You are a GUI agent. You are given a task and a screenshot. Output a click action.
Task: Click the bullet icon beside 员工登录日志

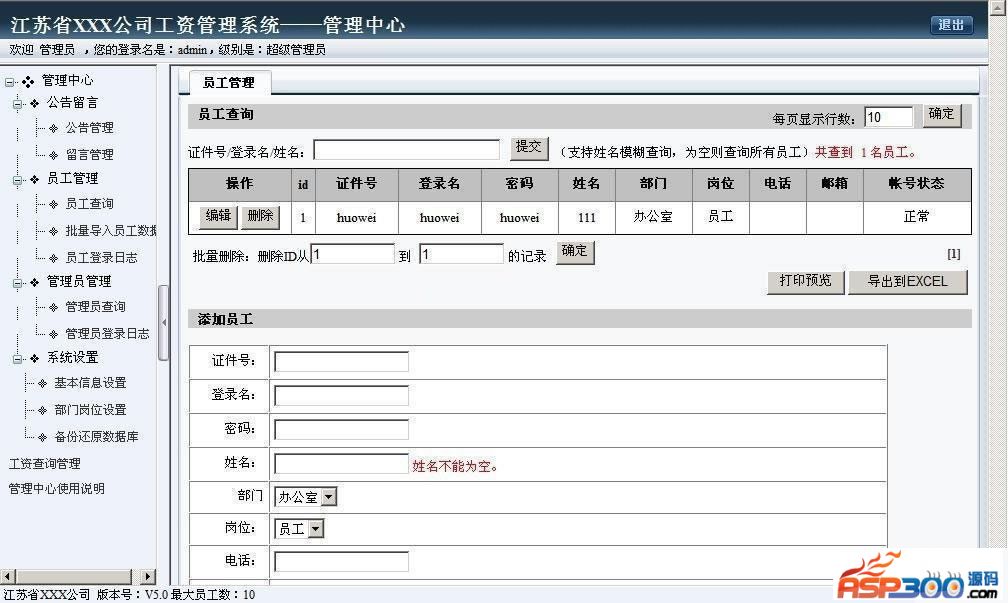(53, 258)
